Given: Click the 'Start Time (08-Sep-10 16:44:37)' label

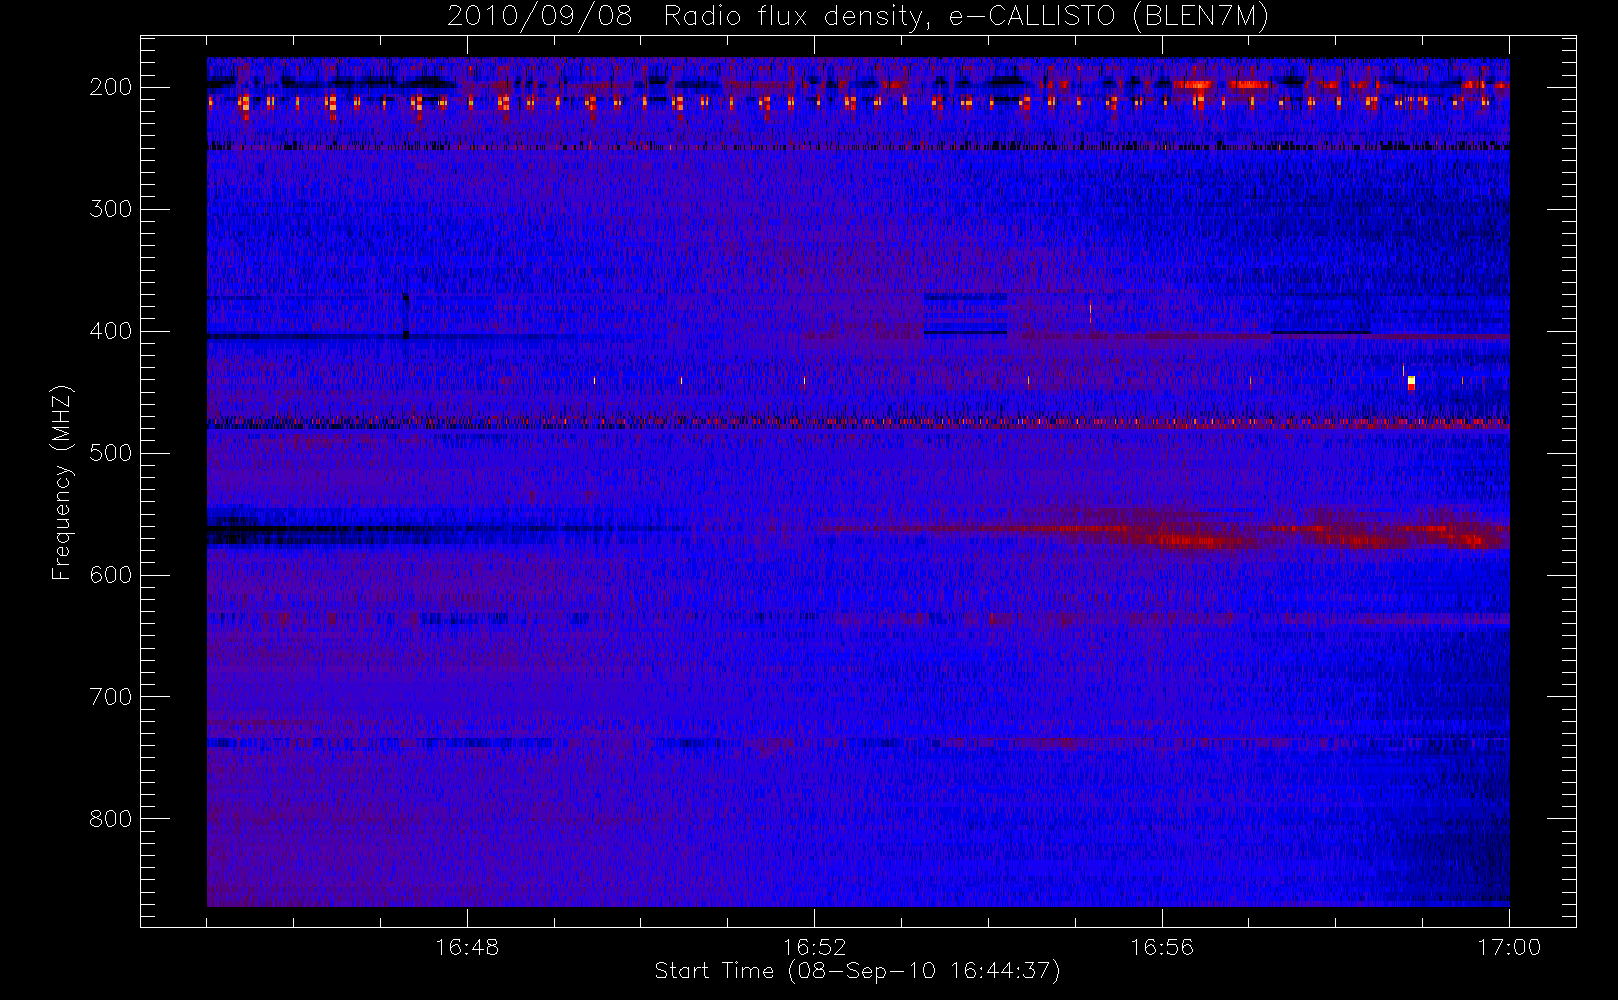Looking at the screenshot, I should 857,971.
